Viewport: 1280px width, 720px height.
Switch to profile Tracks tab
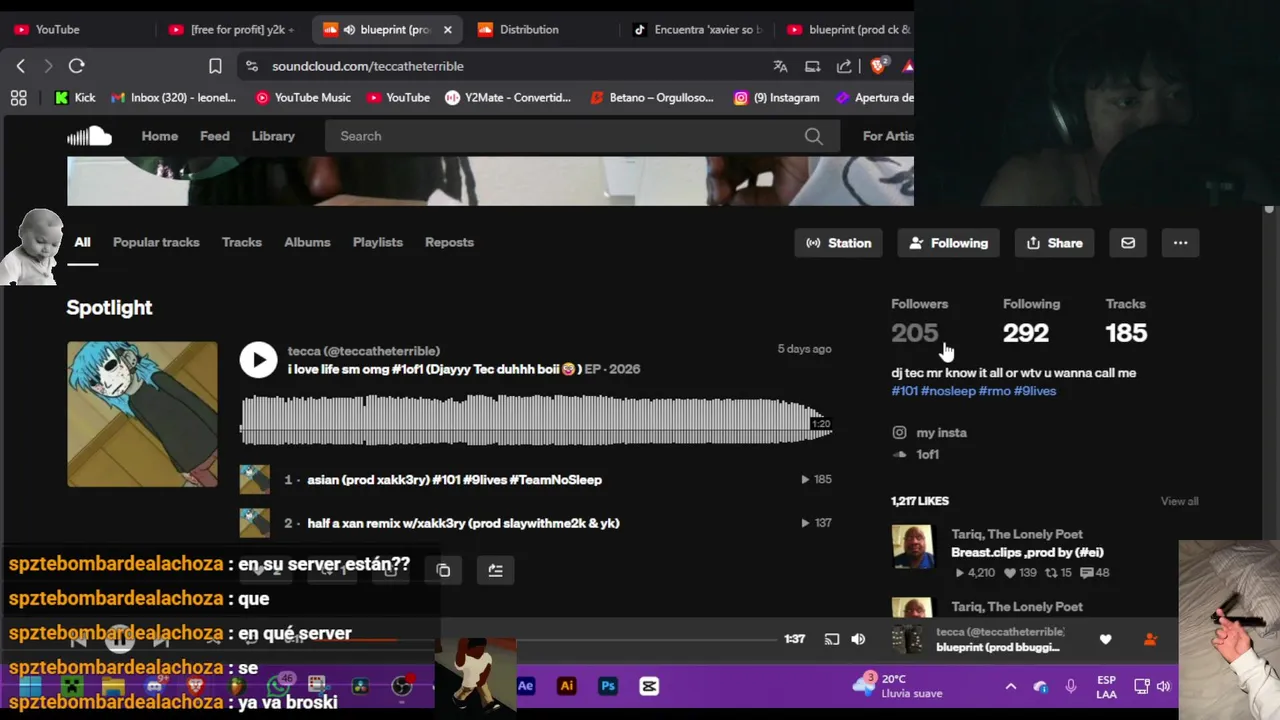point(242,242)
